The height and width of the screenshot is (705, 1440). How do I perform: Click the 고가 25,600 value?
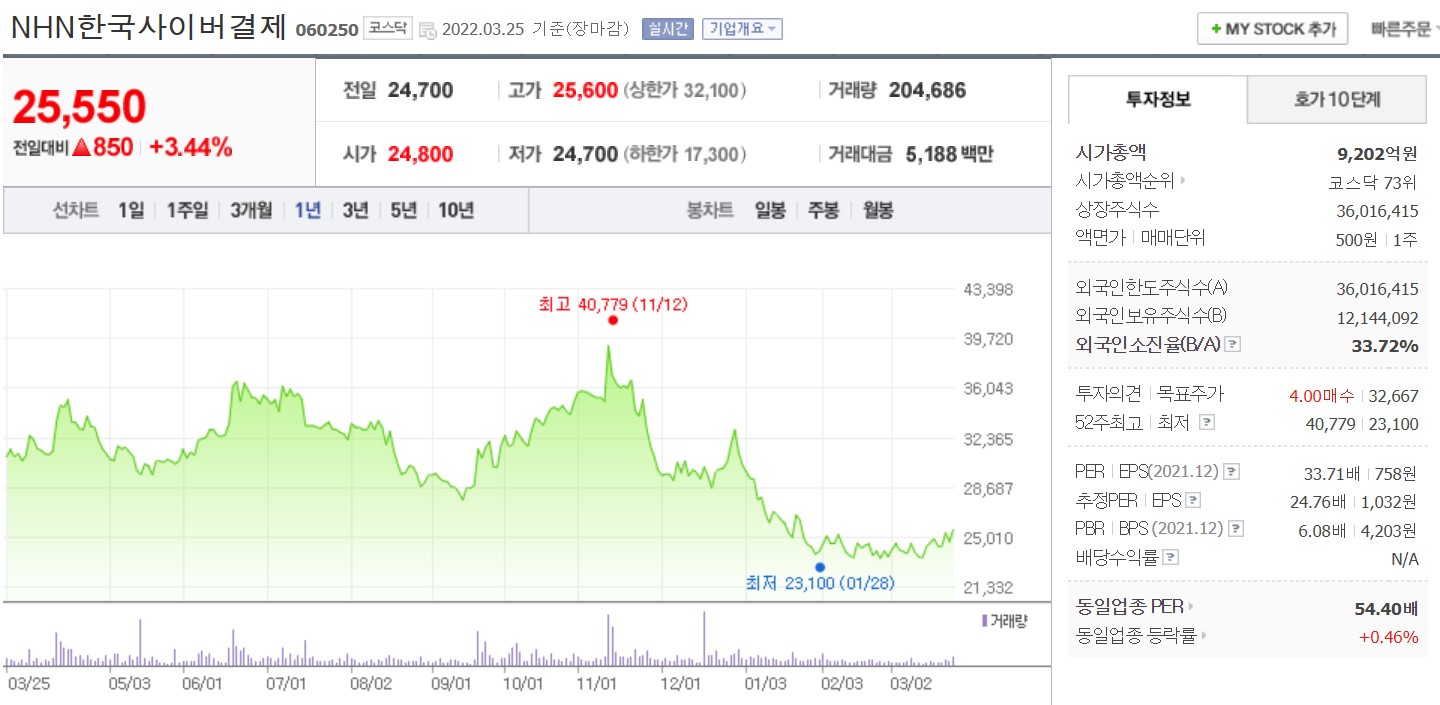click(585, 91)
